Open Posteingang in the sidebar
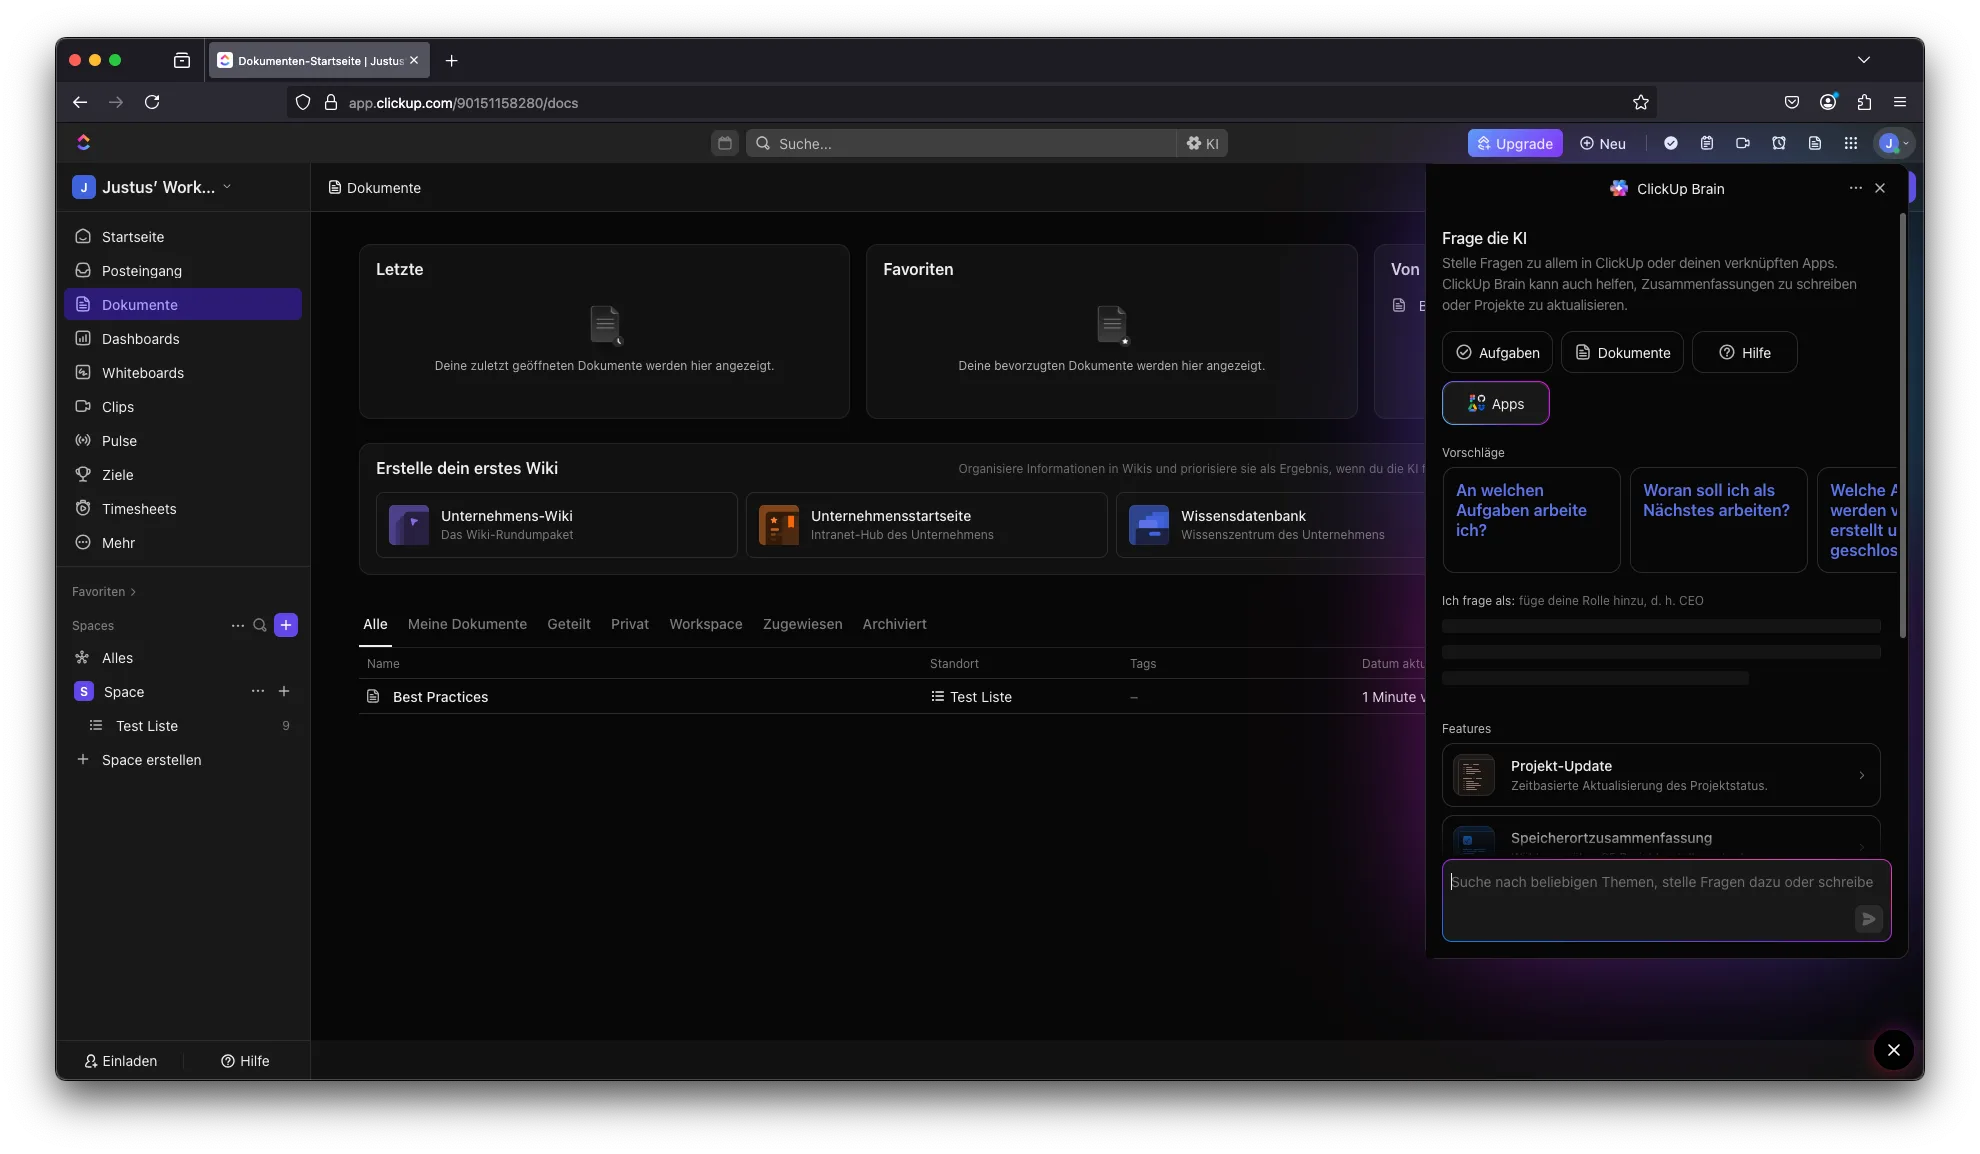Screen dimensions: 1980x1154 (183, 271)
